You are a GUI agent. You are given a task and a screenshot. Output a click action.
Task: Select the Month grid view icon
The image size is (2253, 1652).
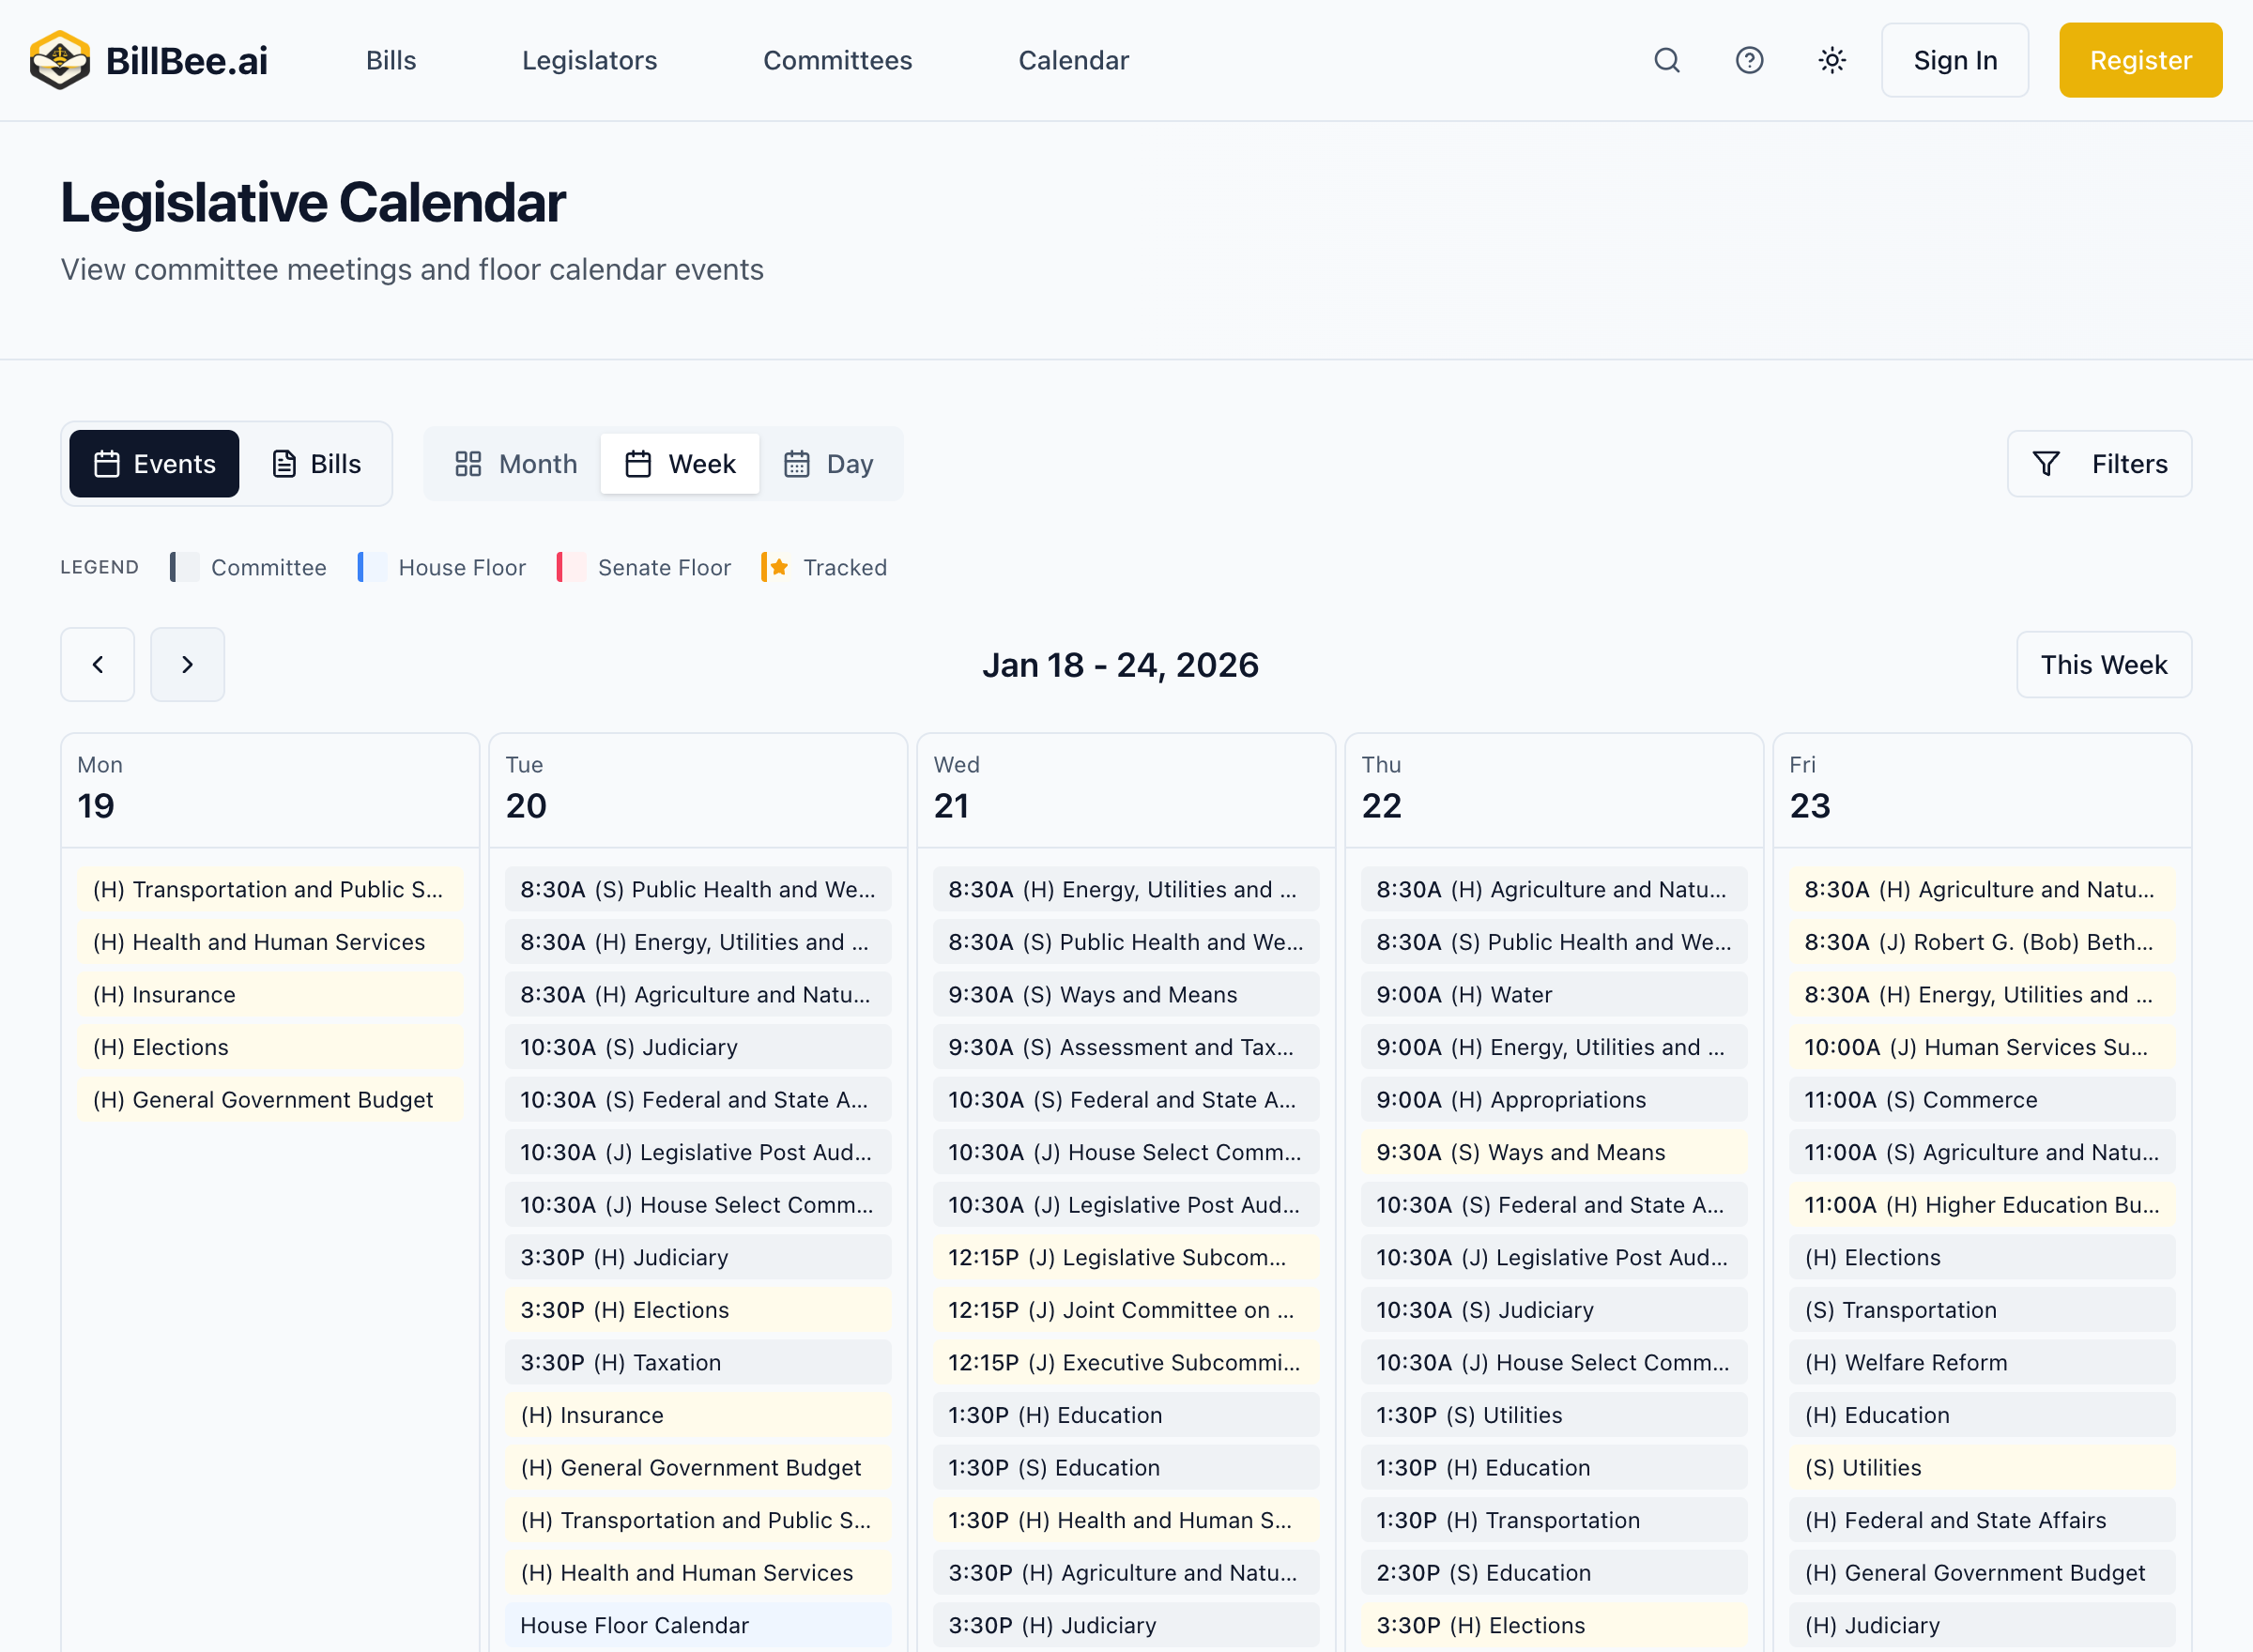tap(469, 463)
